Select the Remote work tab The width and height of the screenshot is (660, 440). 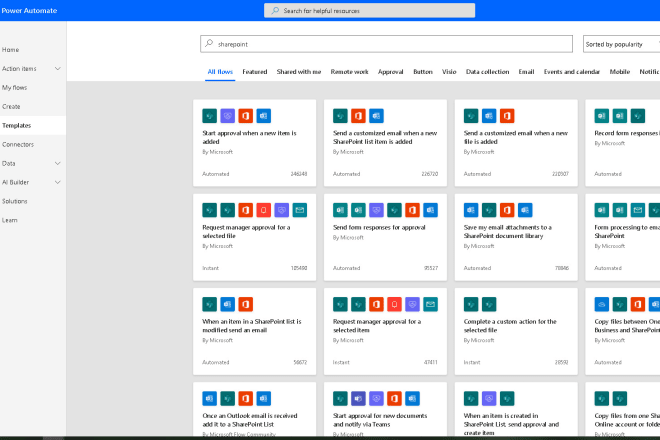pos(349,72)
